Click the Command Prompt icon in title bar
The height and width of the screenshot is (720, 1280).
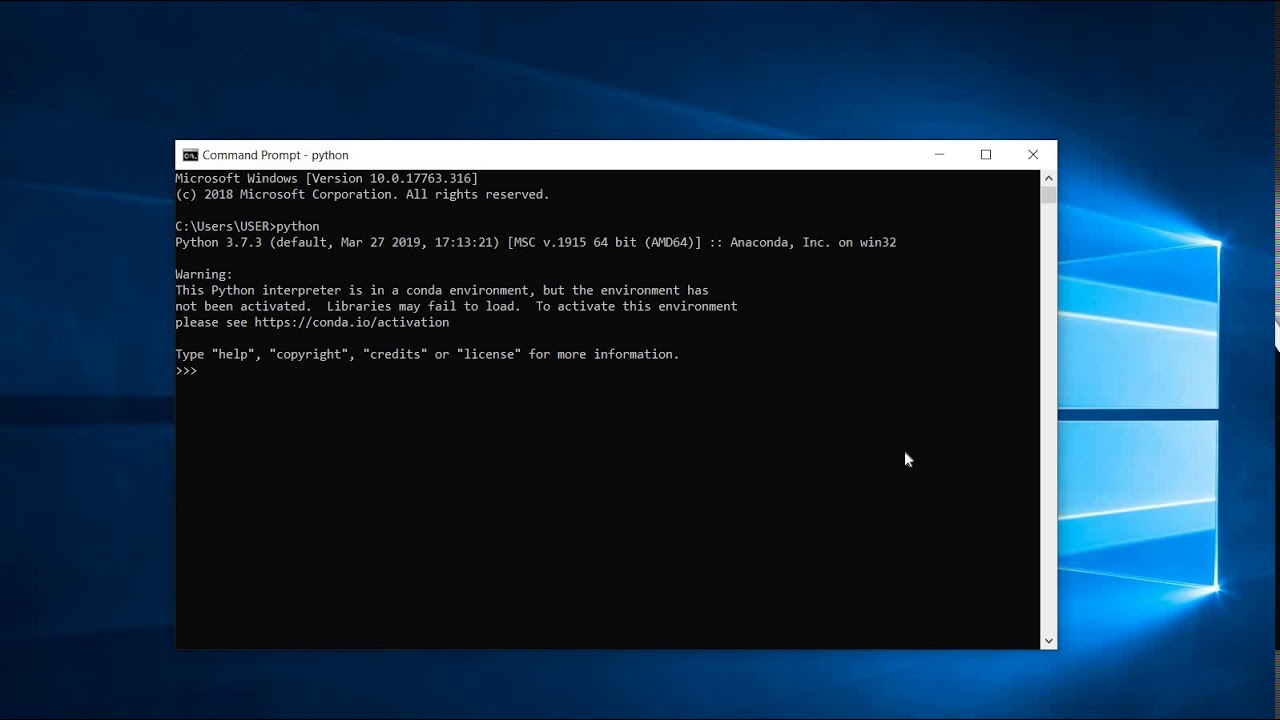190,155
